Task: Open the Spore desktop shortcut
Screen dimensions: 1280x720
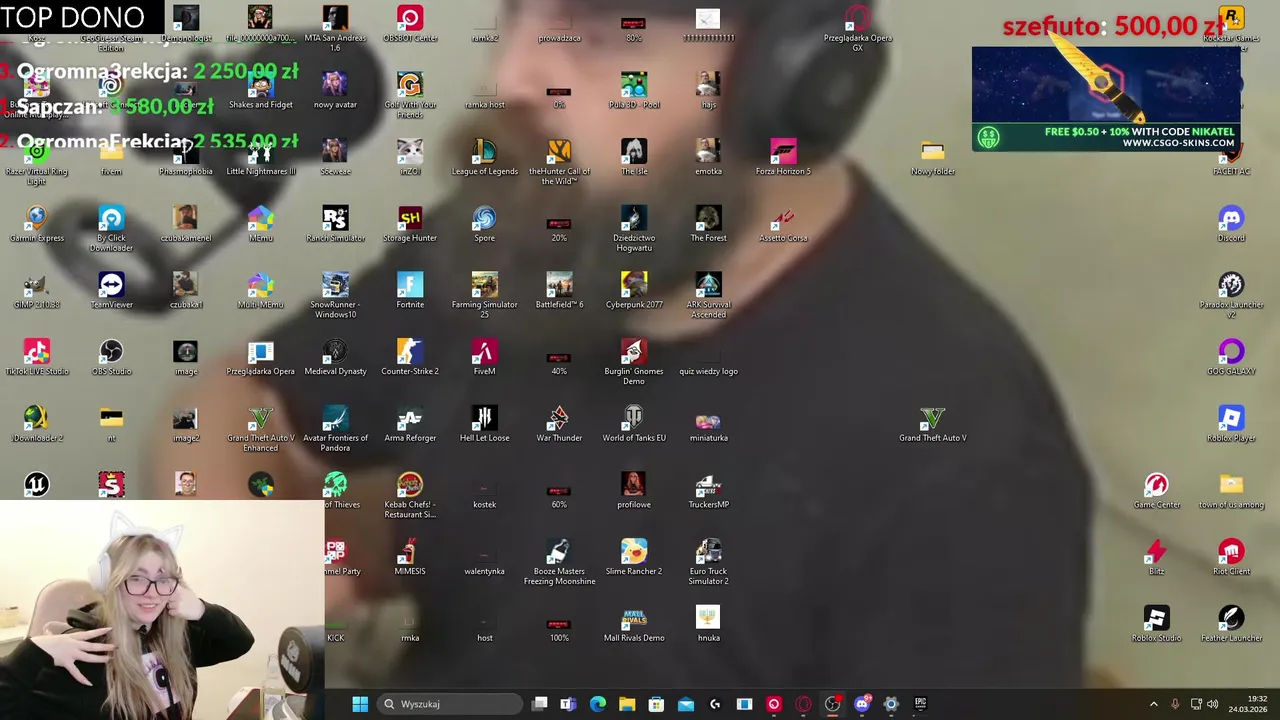Action: (484, 224)
